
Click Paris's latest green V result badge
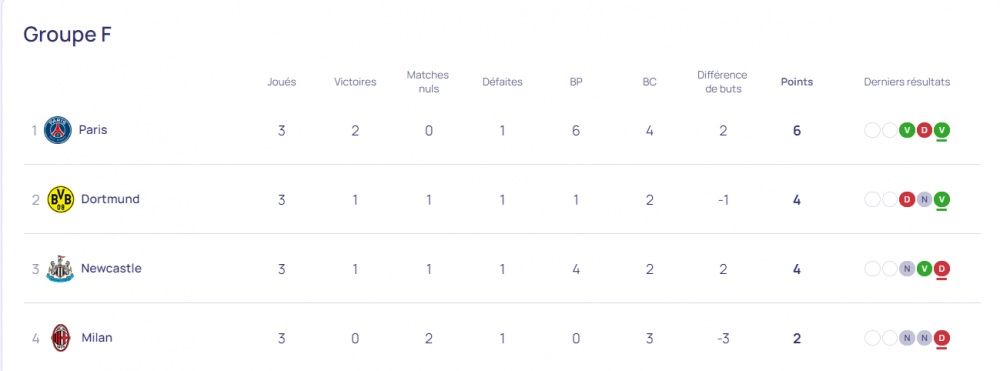click(x=942, y=131)
